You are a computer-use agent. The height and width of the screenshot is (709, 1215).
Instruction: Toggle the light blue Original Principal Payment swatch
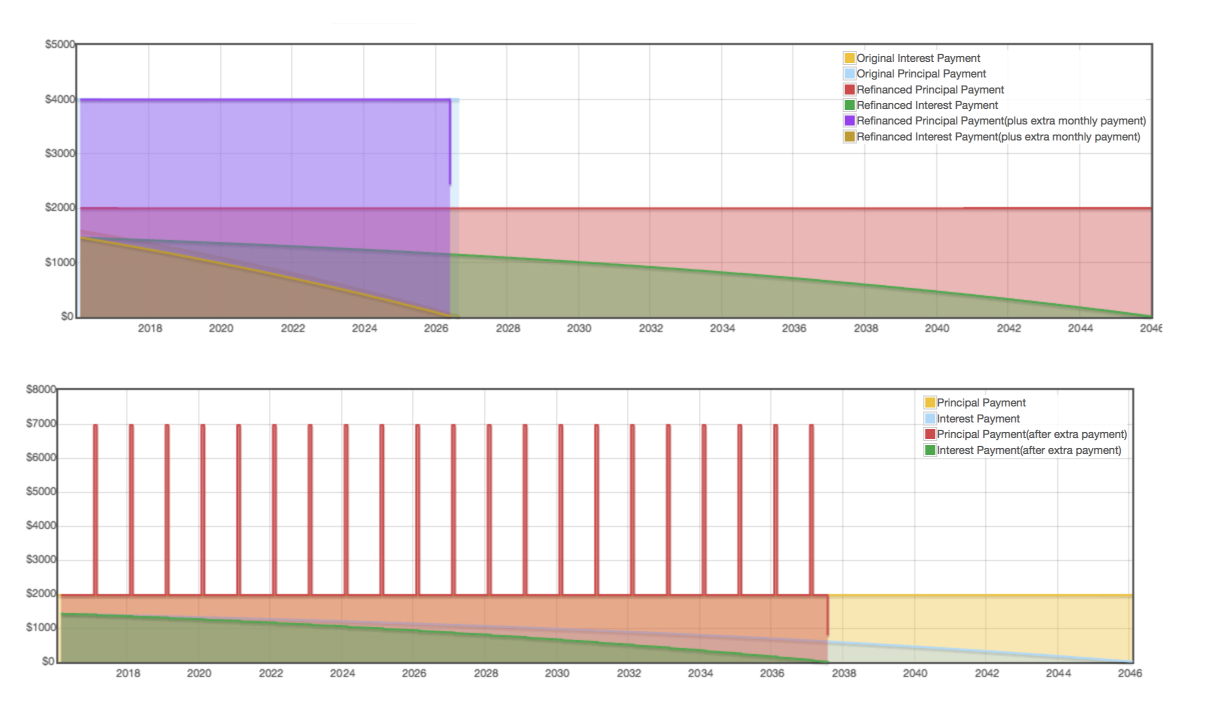(x=850, y=74)
